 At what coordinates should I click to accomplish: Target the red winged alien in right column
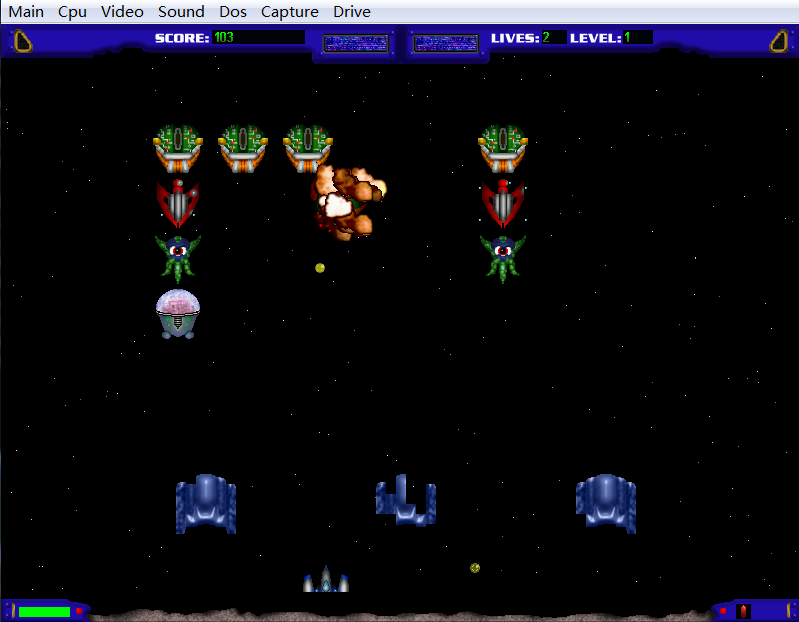coord(503,203)
